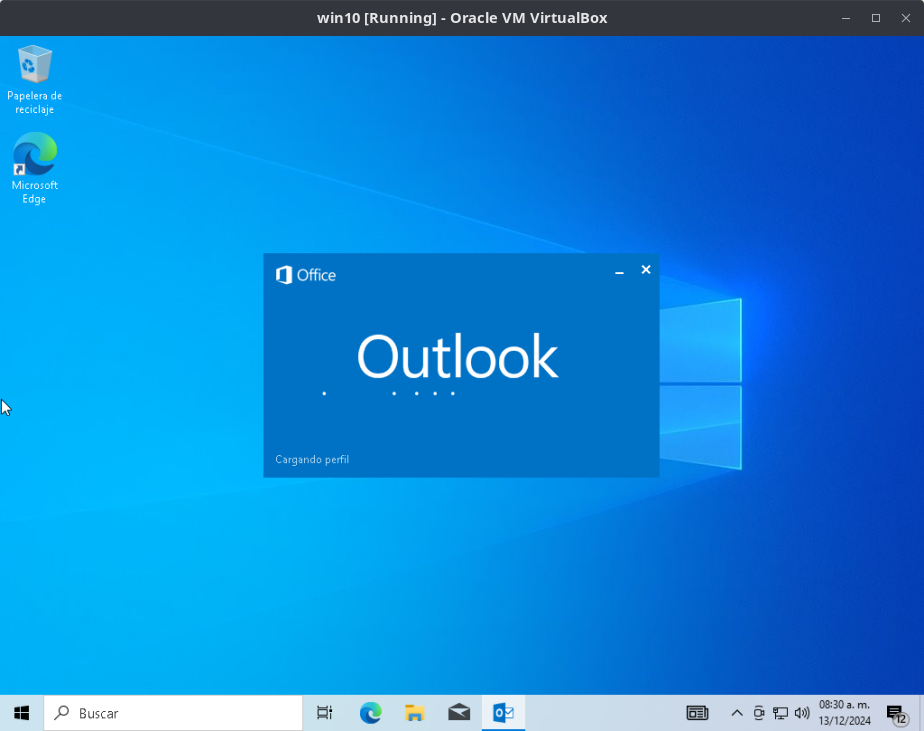Minimize the Outlook splash screen
The width and height of the screenshot is (924, 731).
click(619, 272)
